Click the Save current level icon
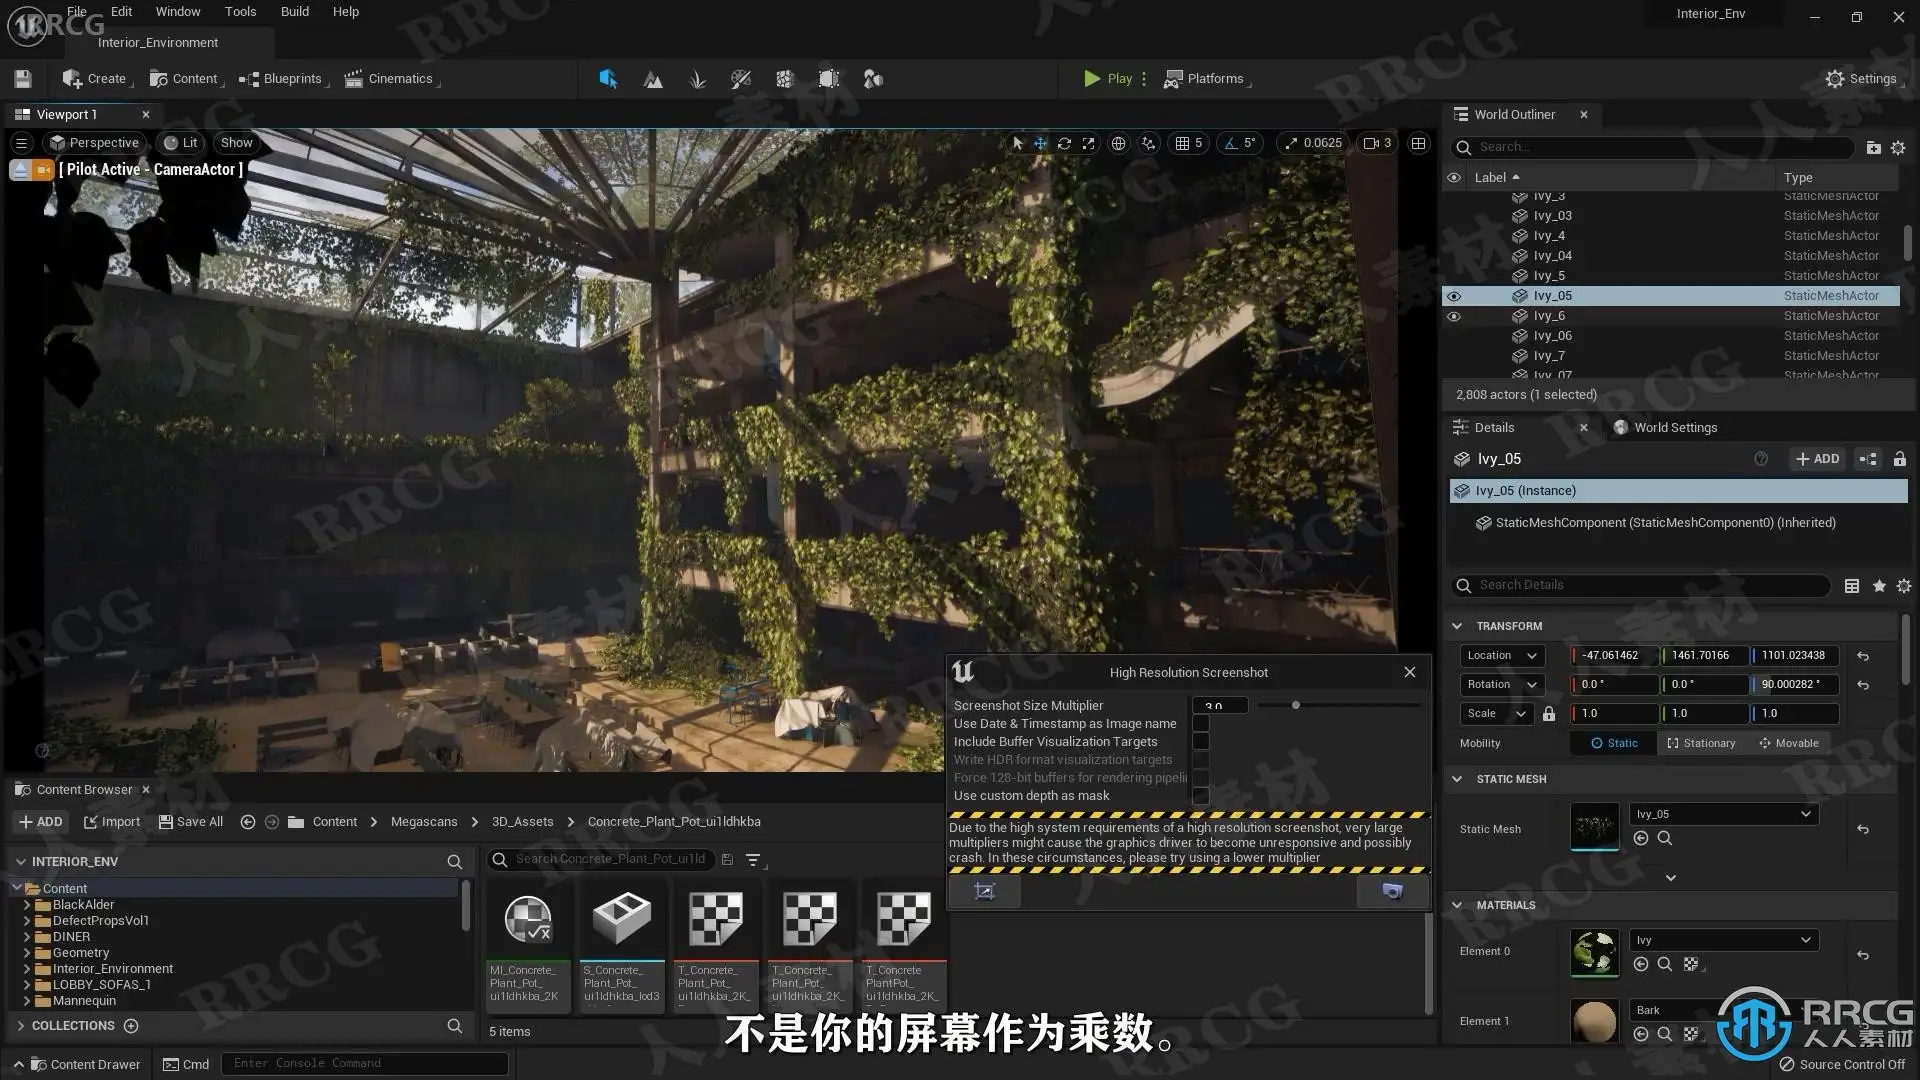 pyautogui.click(x=23, y=79)
